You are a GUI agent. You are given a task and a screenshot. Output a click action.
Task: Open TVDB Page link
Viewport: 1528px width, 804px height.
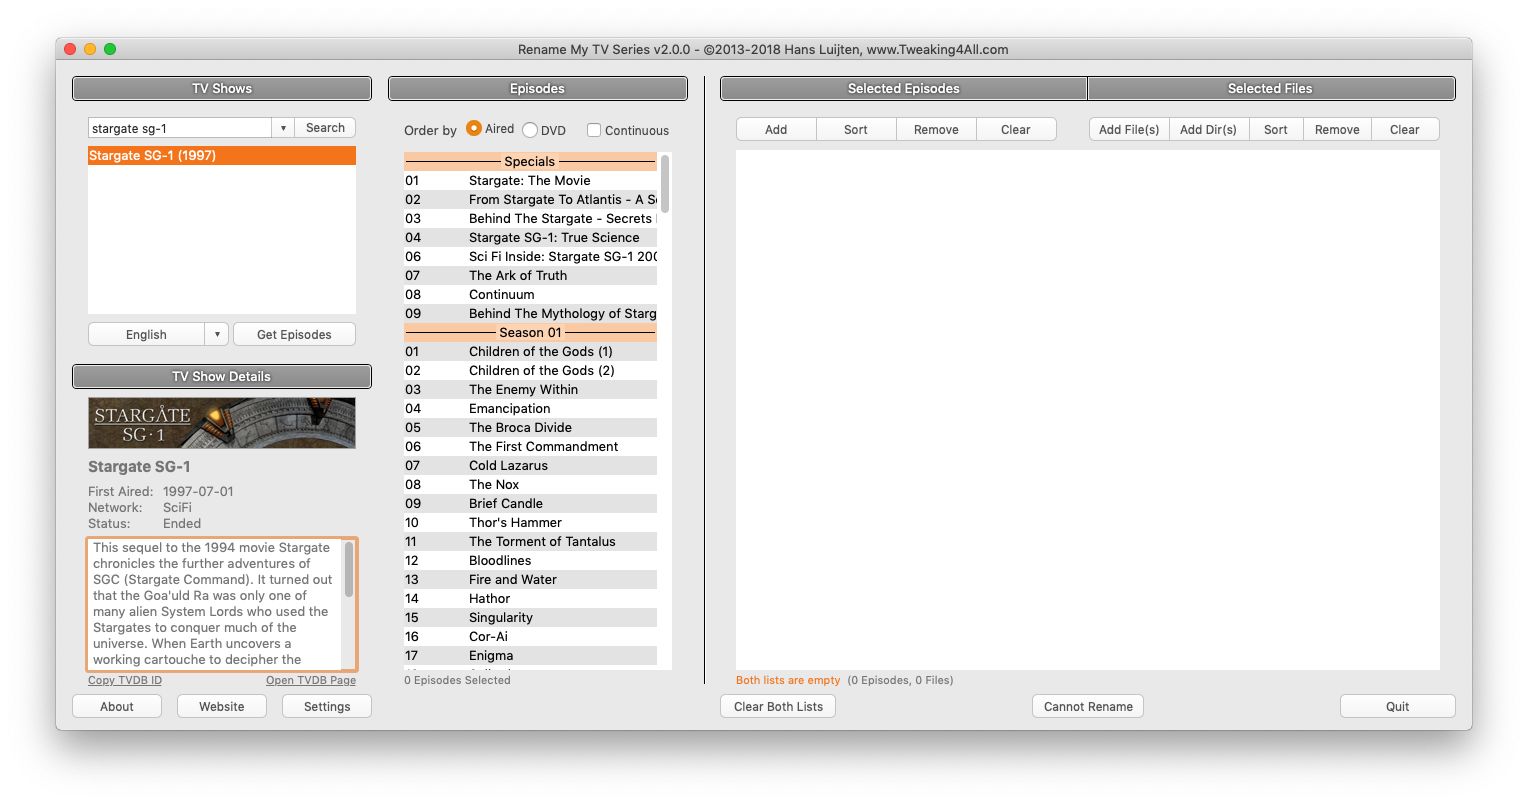pos(311,680)
